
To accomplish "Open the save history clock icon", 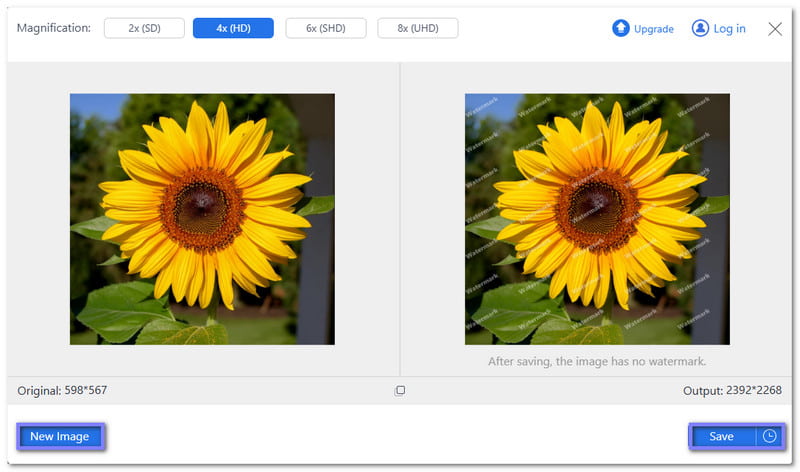I will coord(769,436).
